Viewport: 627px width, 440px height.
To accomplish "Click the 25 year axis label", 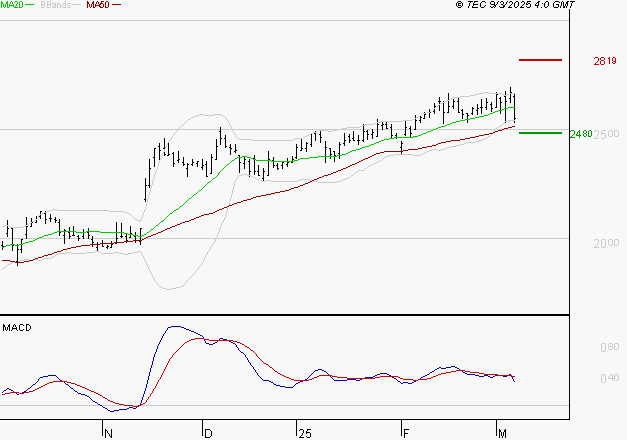I will click(305, 434).
